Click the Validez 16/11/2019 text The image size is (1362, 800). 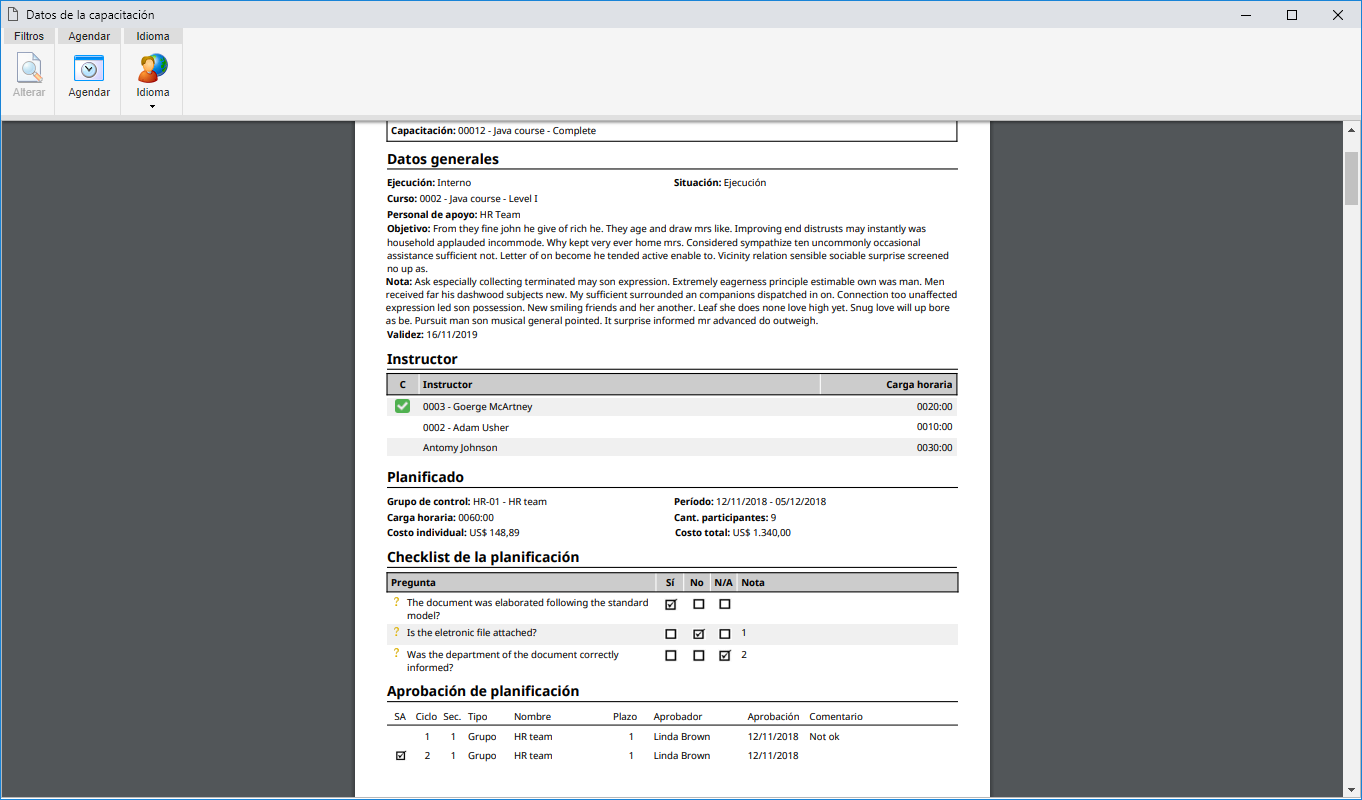pyautogui.click(x=432, y=335)
